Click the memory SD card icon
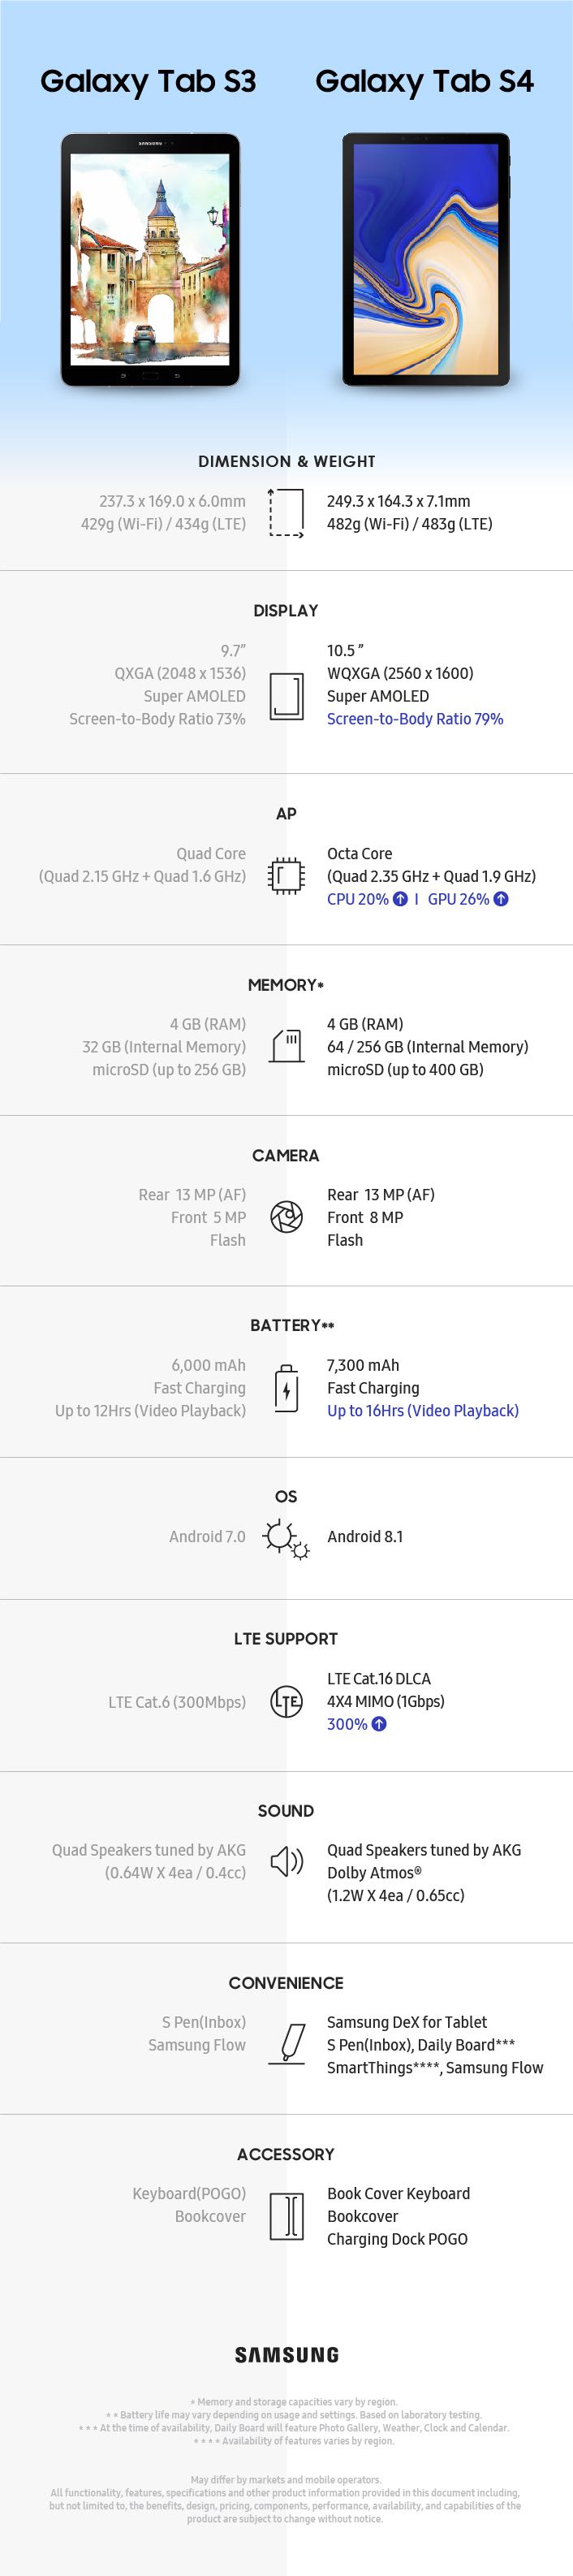 click(287, 1046)
